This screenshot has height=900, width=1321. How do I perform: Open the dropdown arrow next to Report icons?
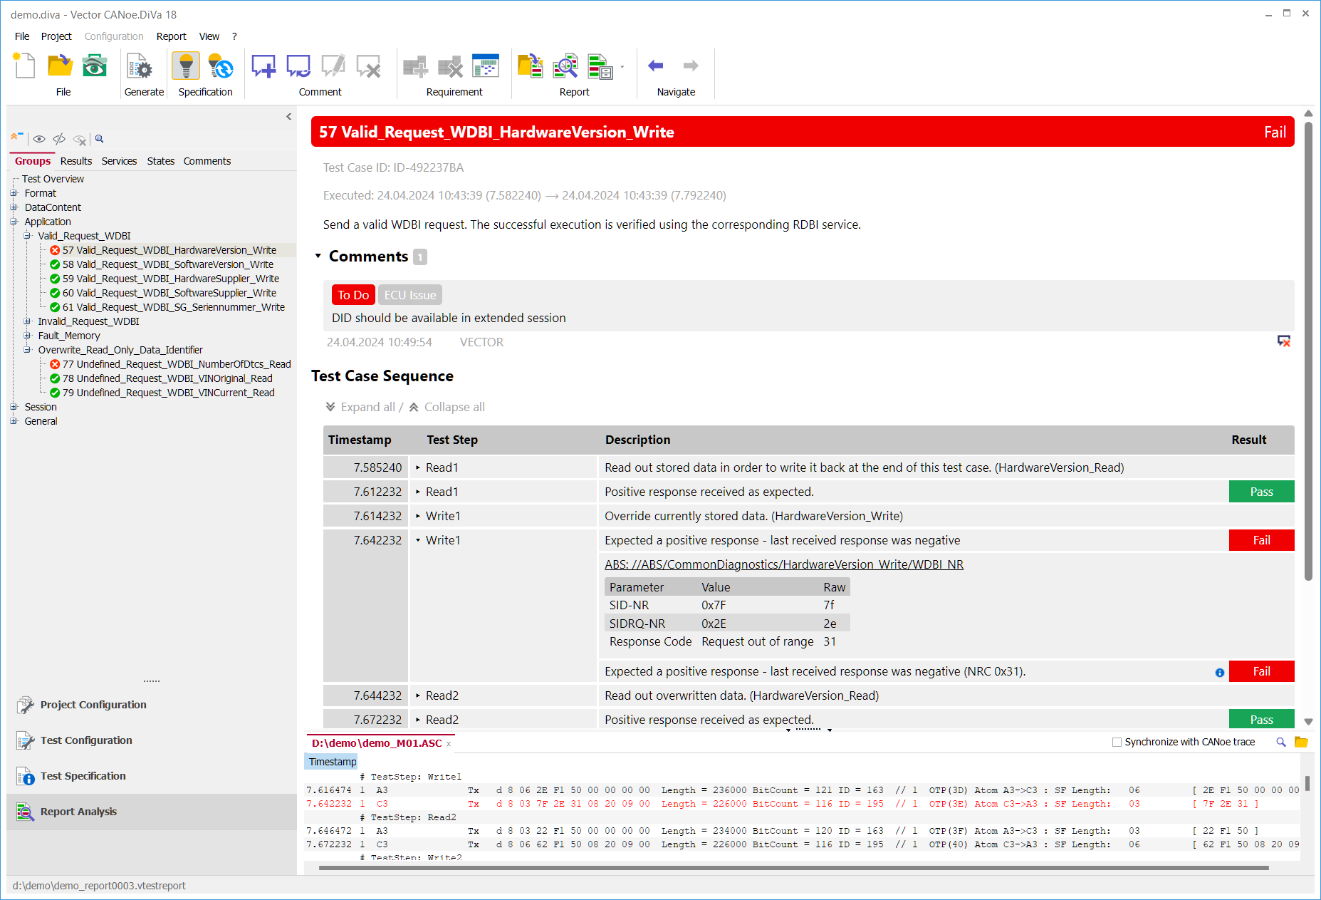[x=622, y=67]
